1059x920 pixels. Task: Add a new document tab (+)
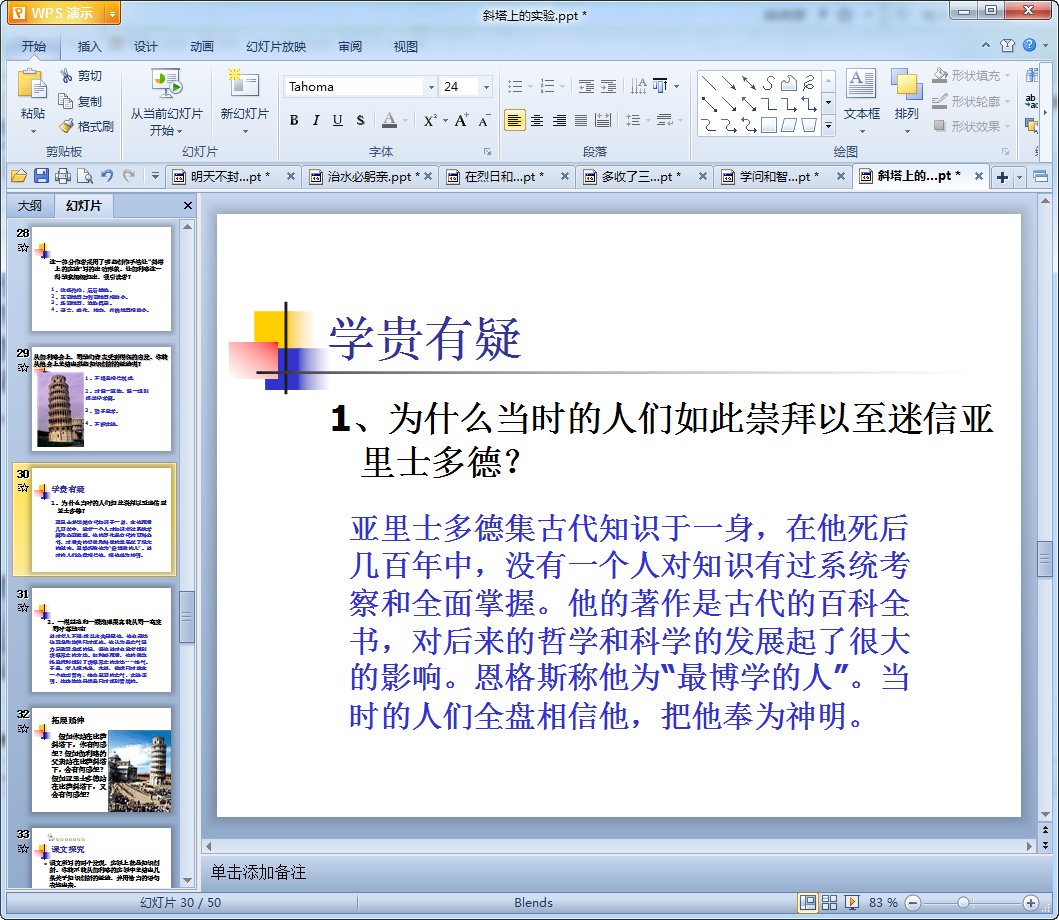tap(1002, 177)
